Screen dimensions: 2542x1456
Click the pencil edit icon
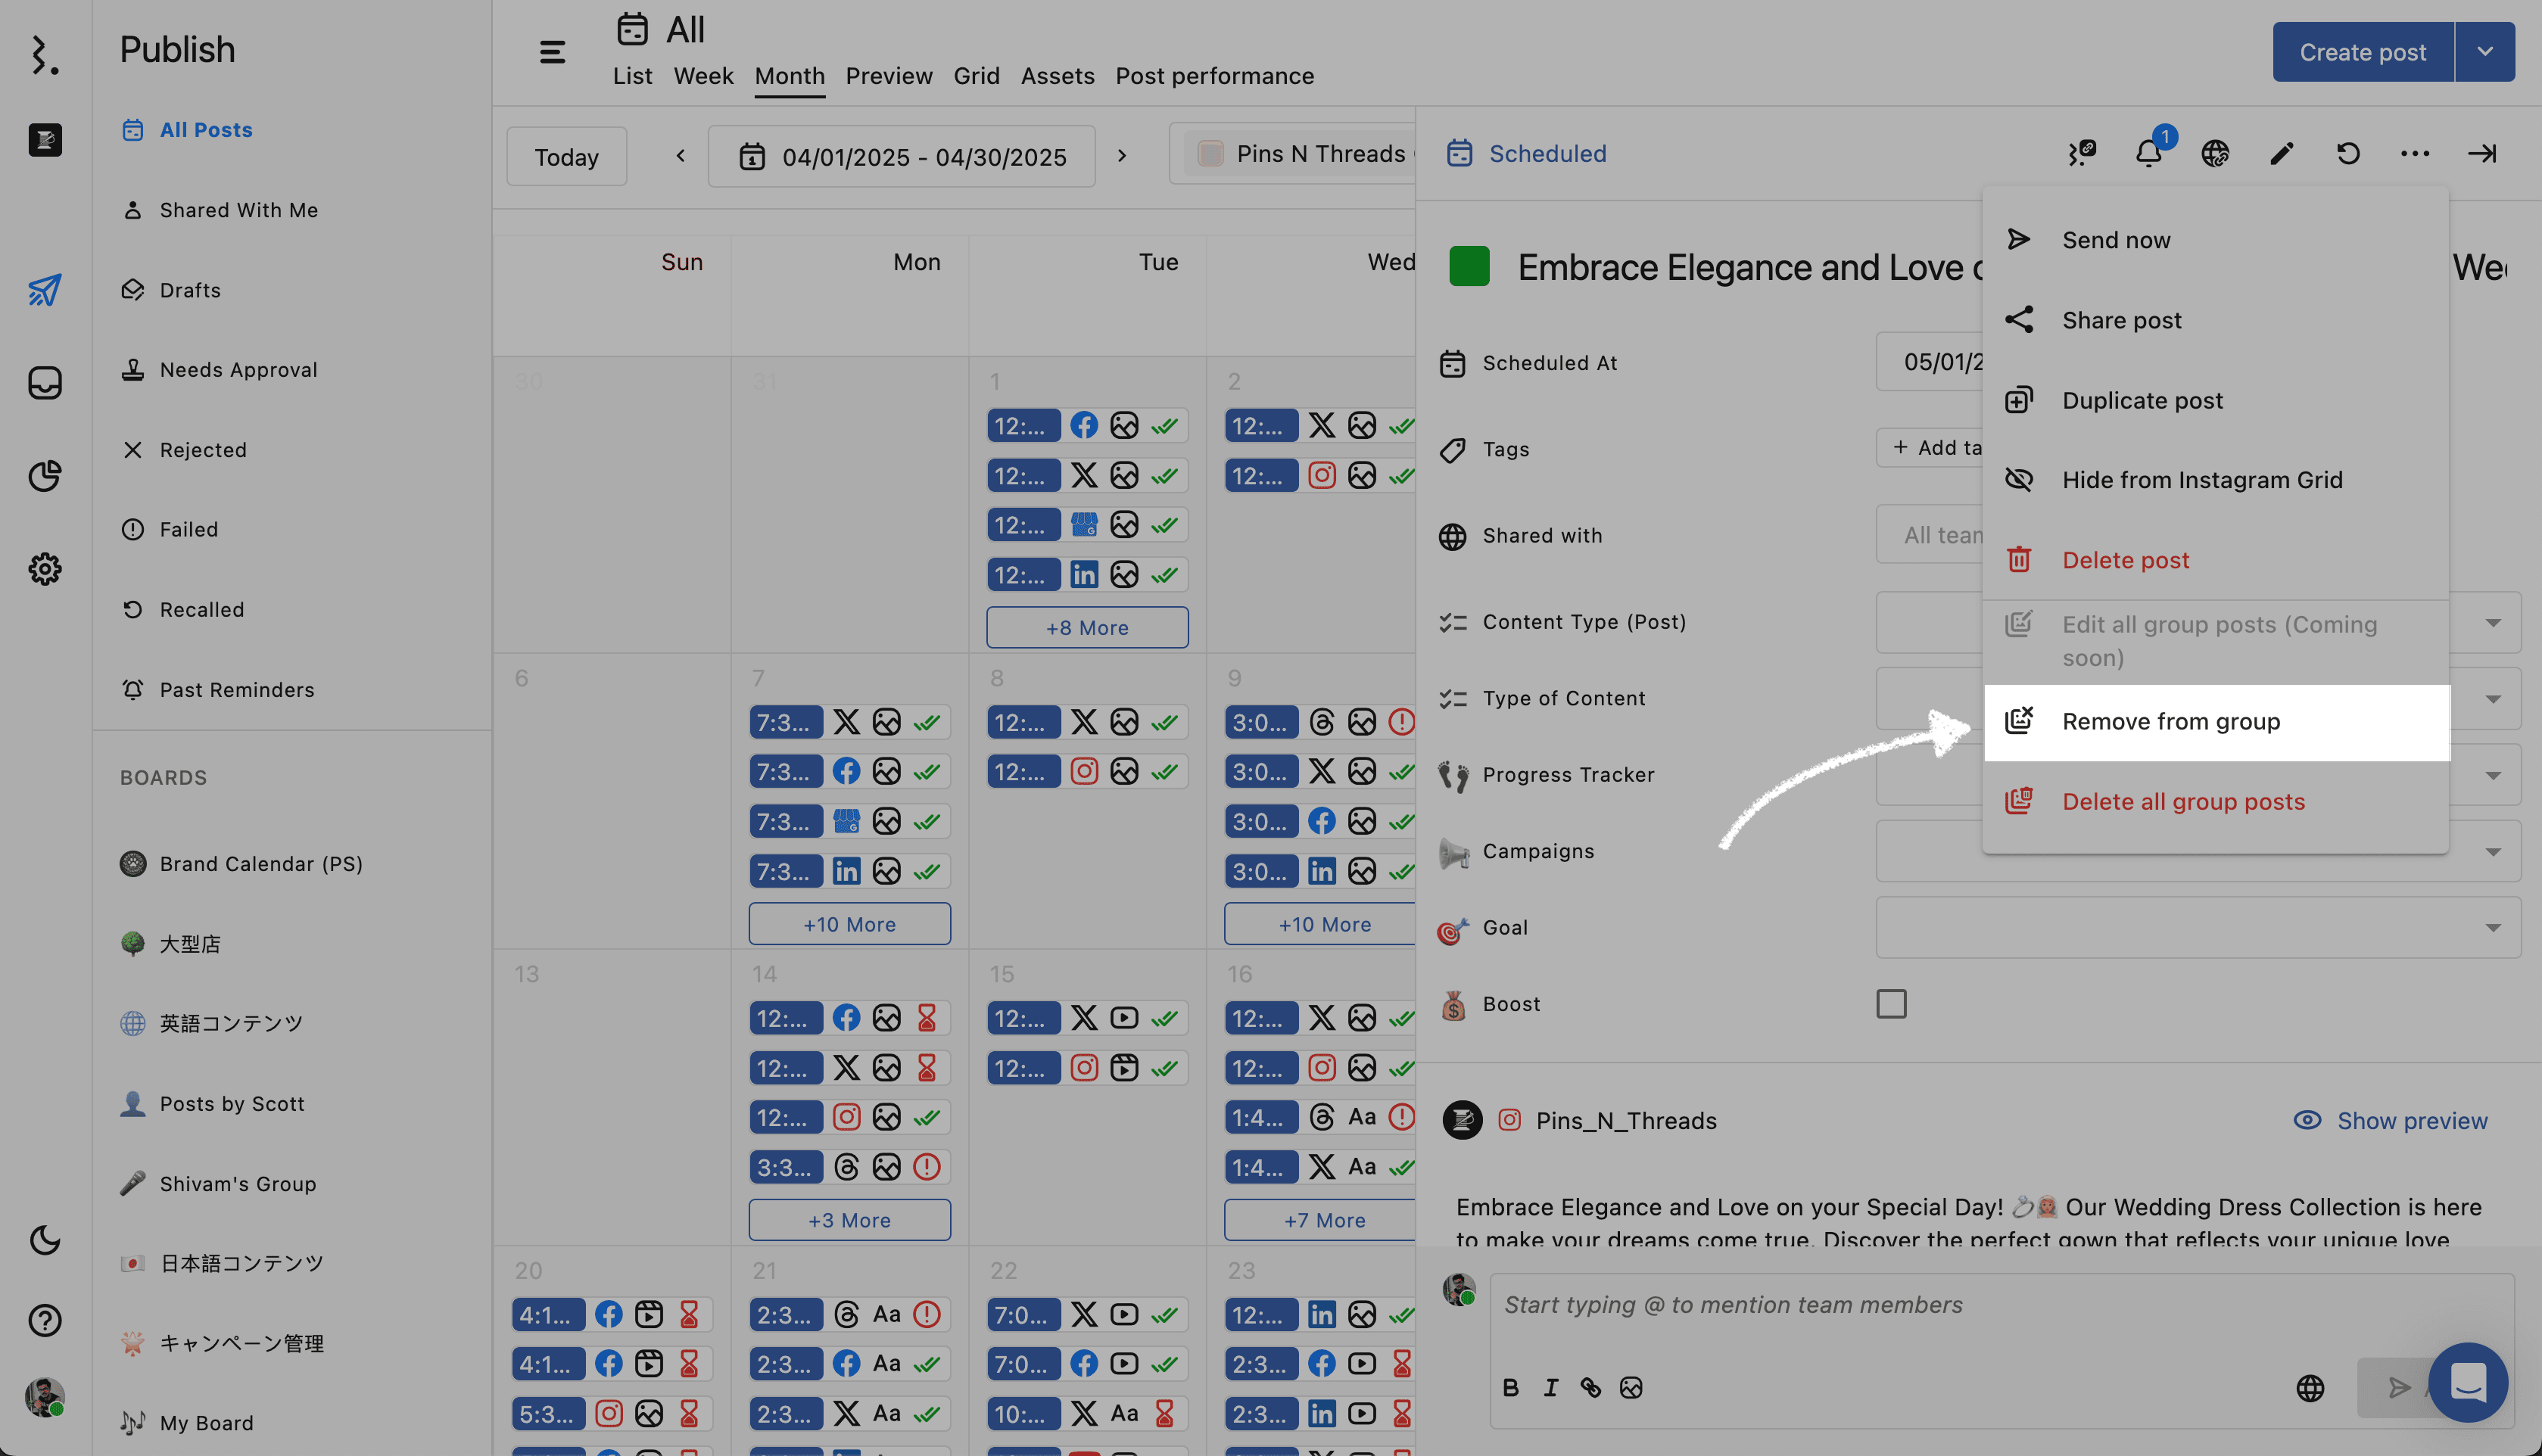(2281, 154)
